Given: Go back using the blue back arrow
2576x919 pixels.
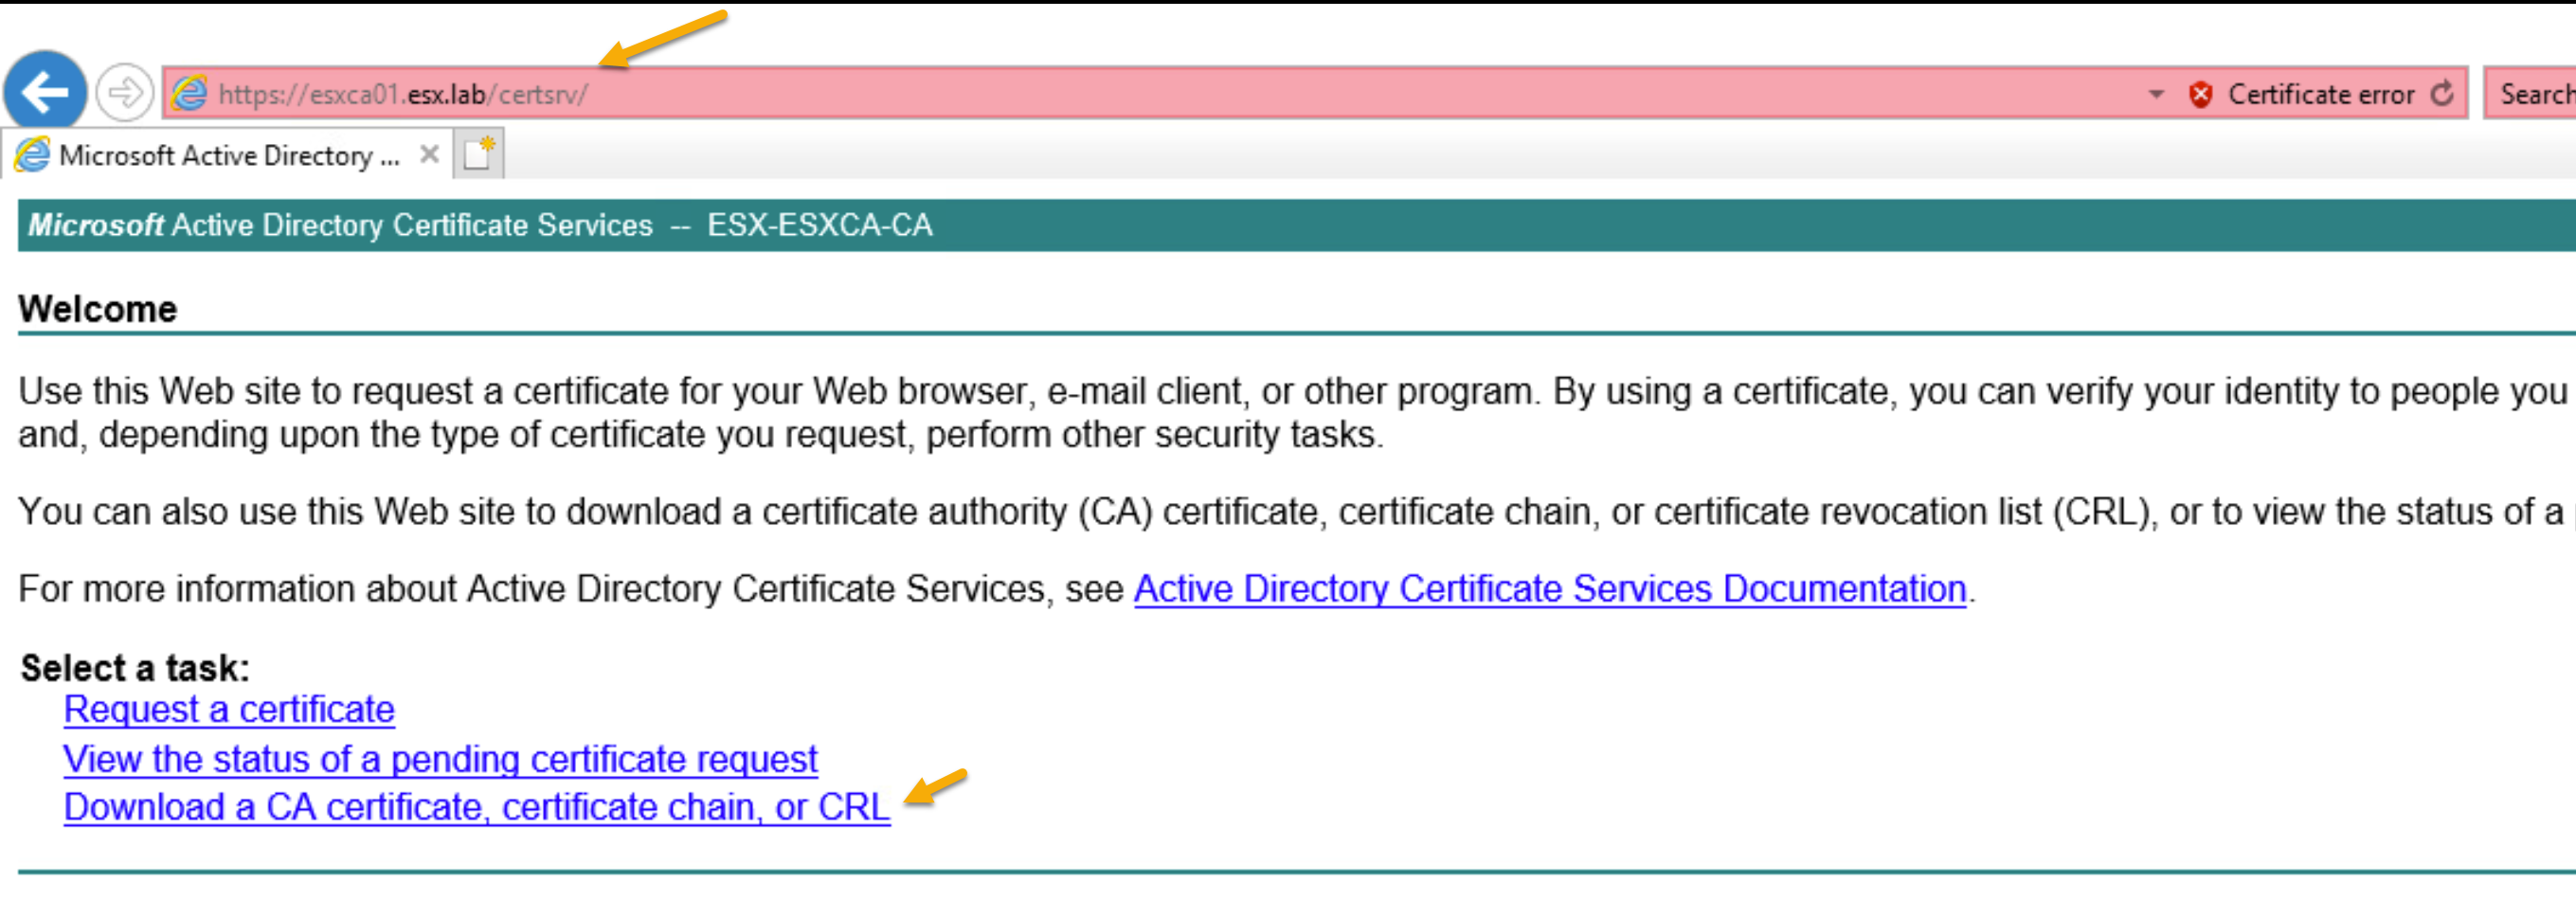Looking at the screenshot, I should coord(45,92).
